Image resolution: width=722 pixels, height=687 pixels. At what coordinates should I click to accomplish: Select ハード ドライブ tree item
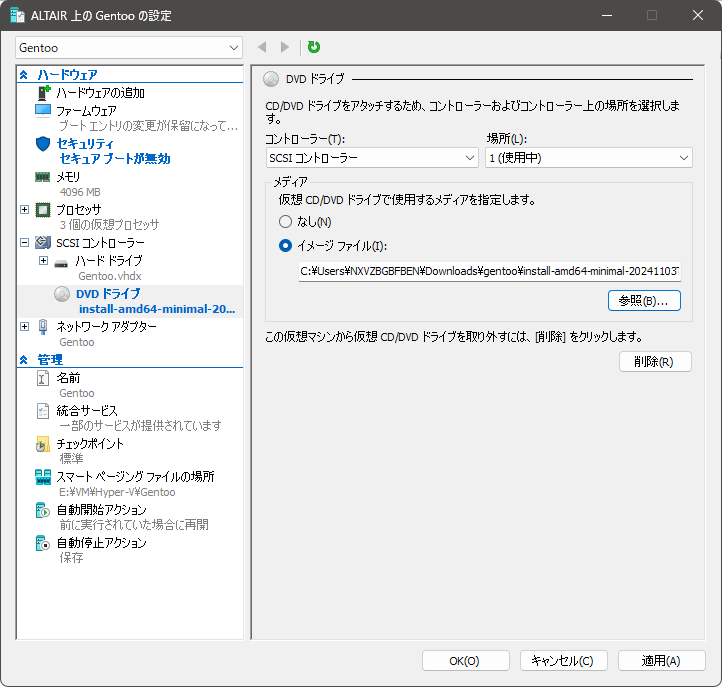[109, 261]
